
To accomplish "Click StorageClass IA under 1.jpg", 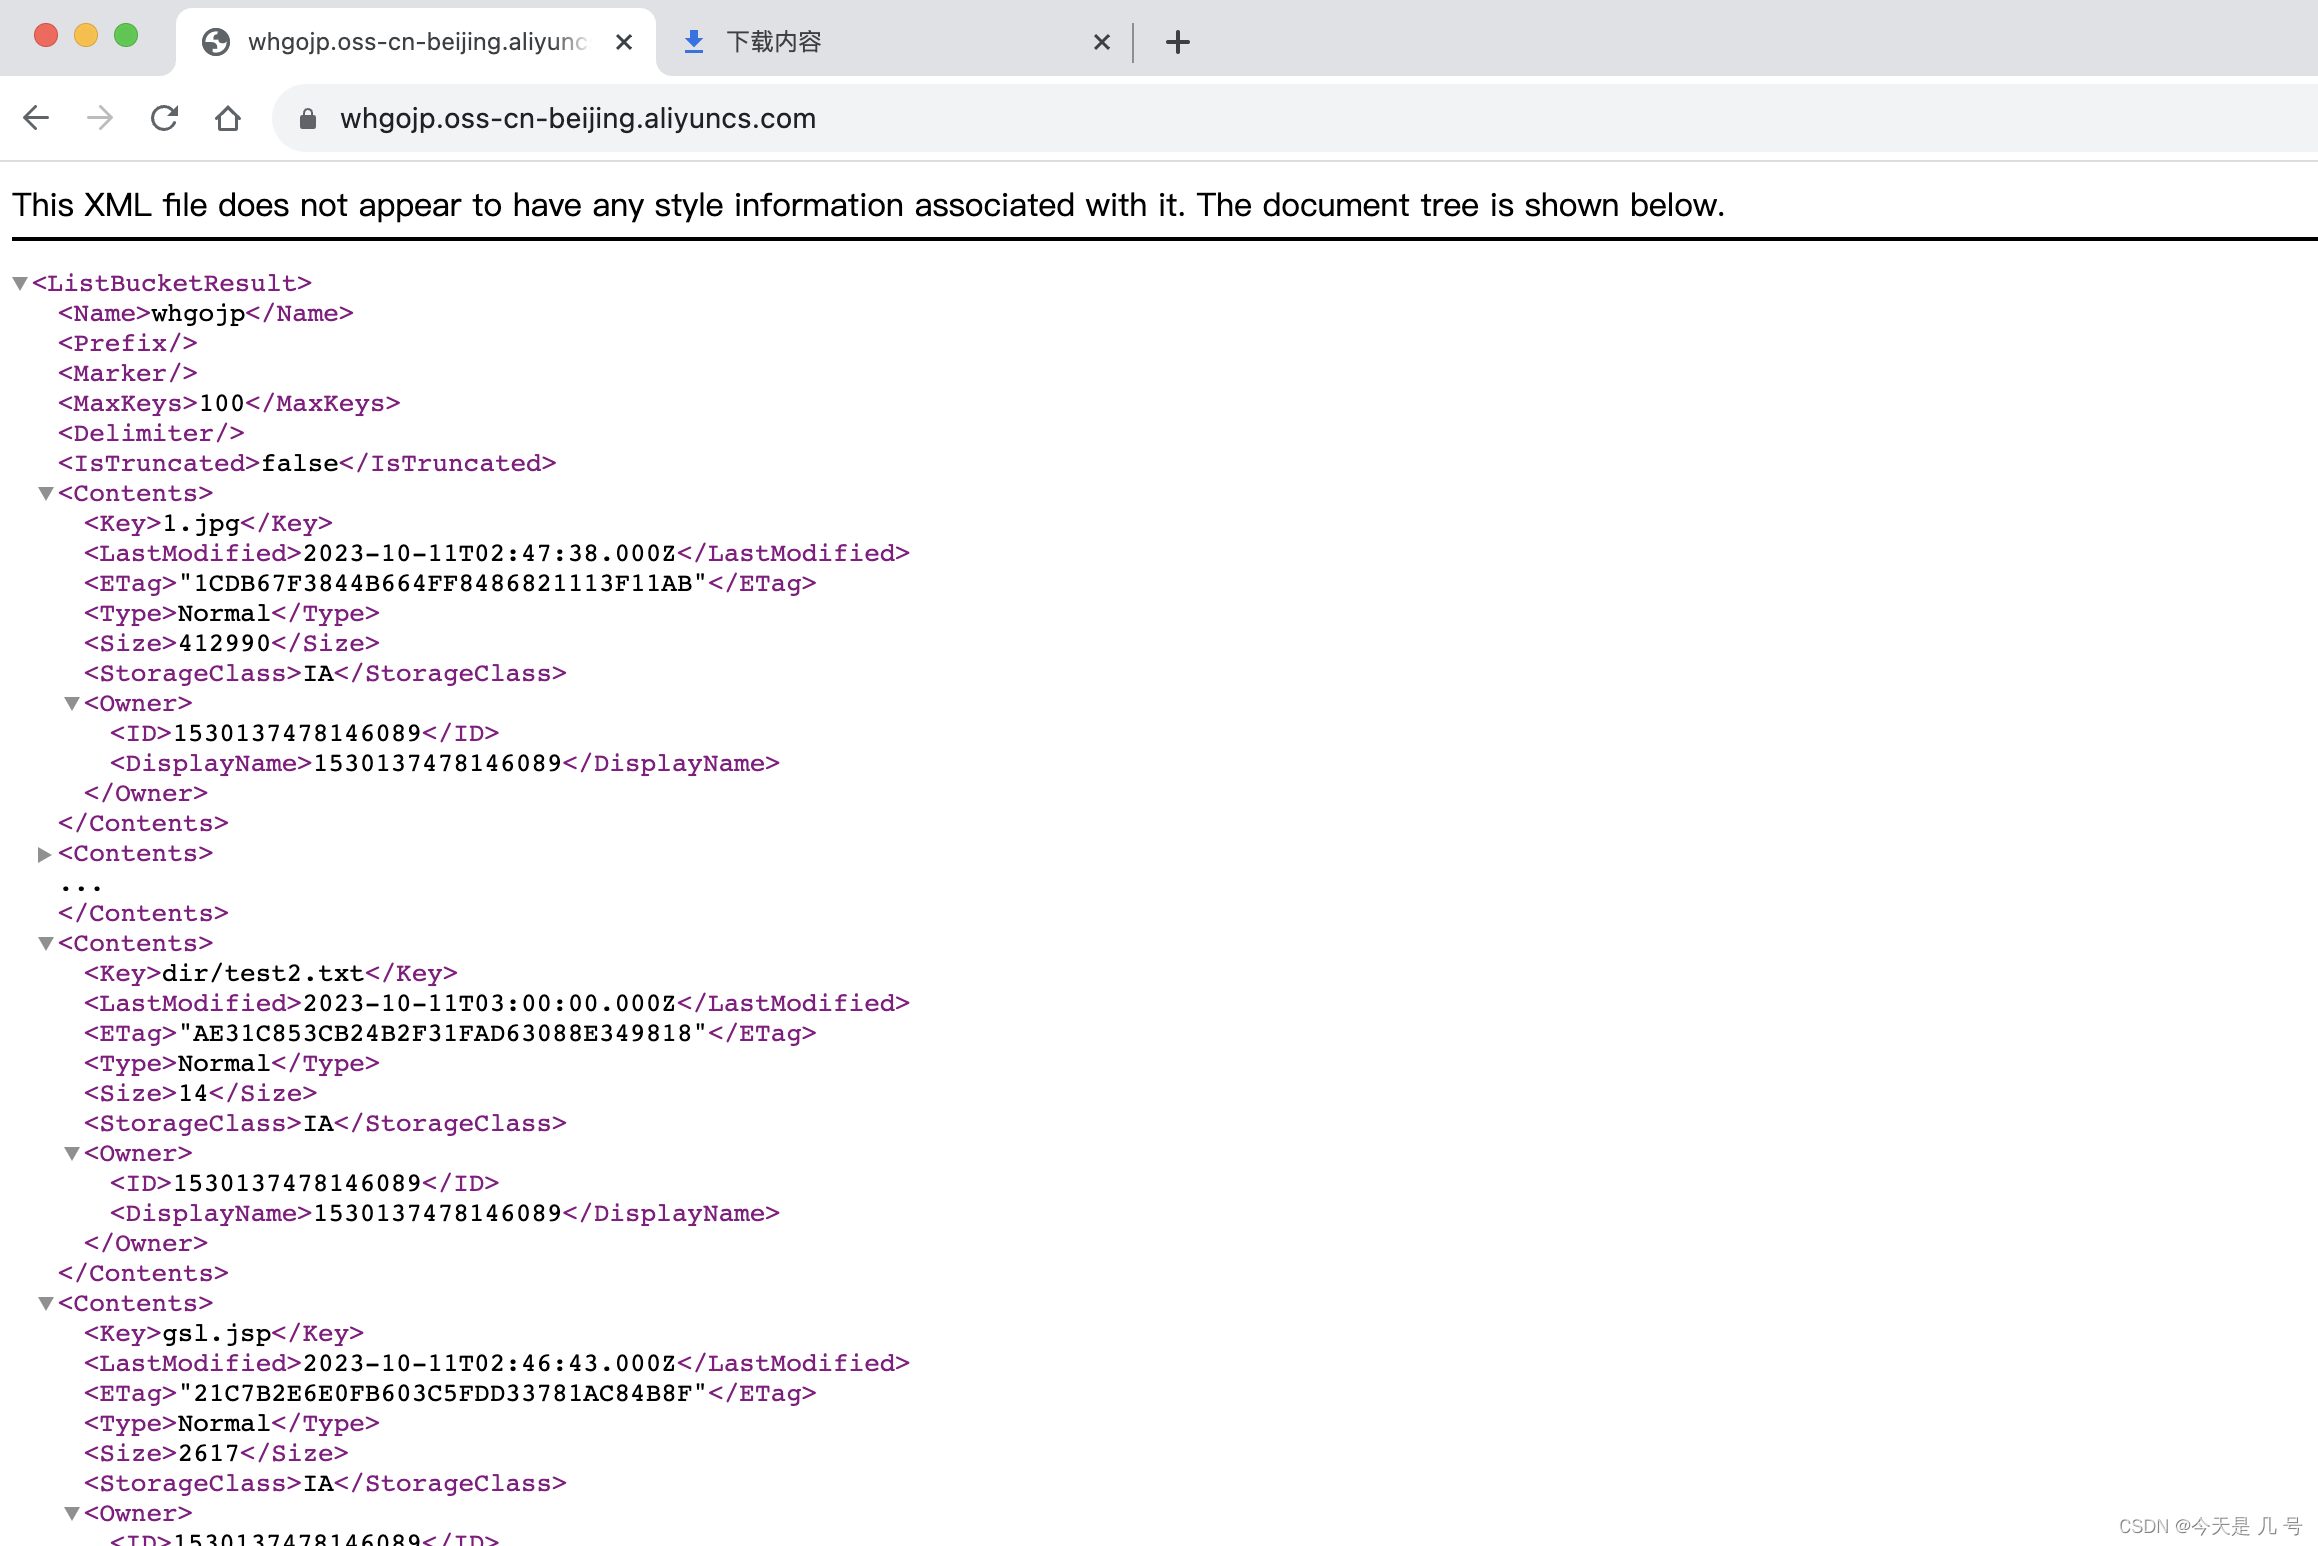I will click(319, 674).
